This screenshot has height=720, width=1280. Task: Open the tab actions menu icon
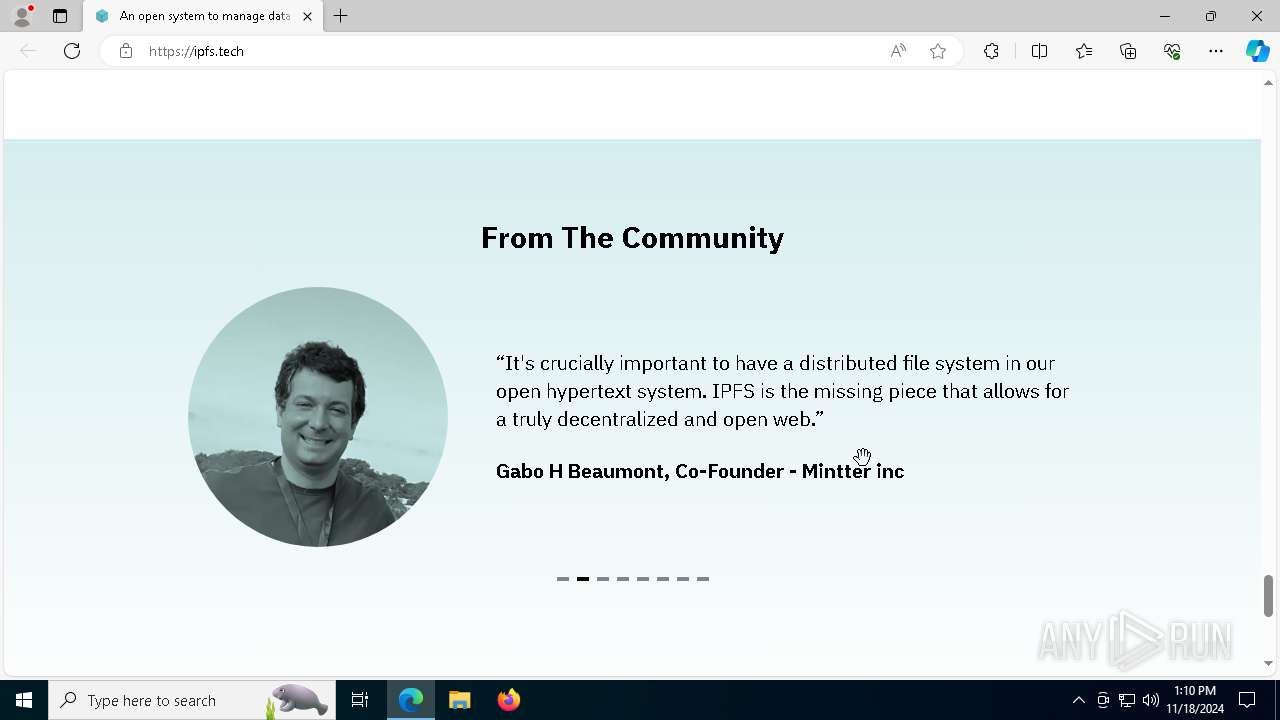pyautogui.click(x=60, y=16)
